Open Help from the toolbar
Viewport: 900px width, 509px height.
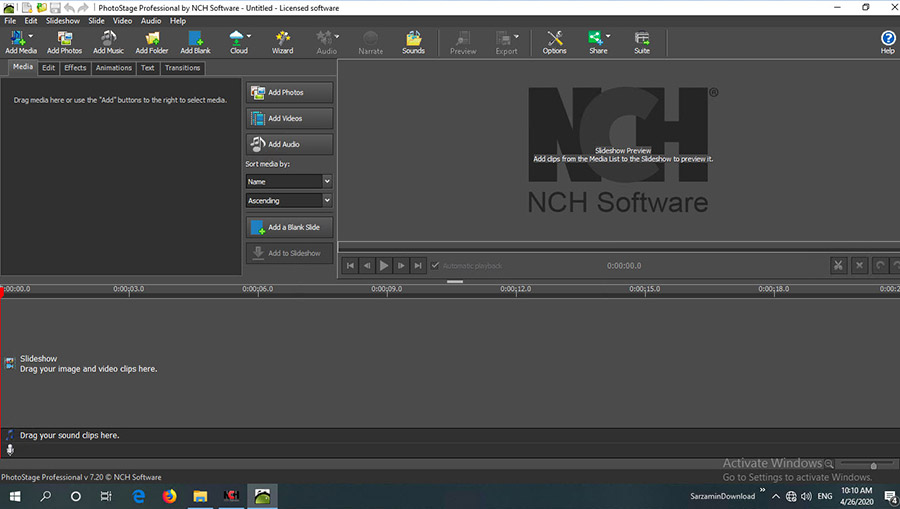888,42
